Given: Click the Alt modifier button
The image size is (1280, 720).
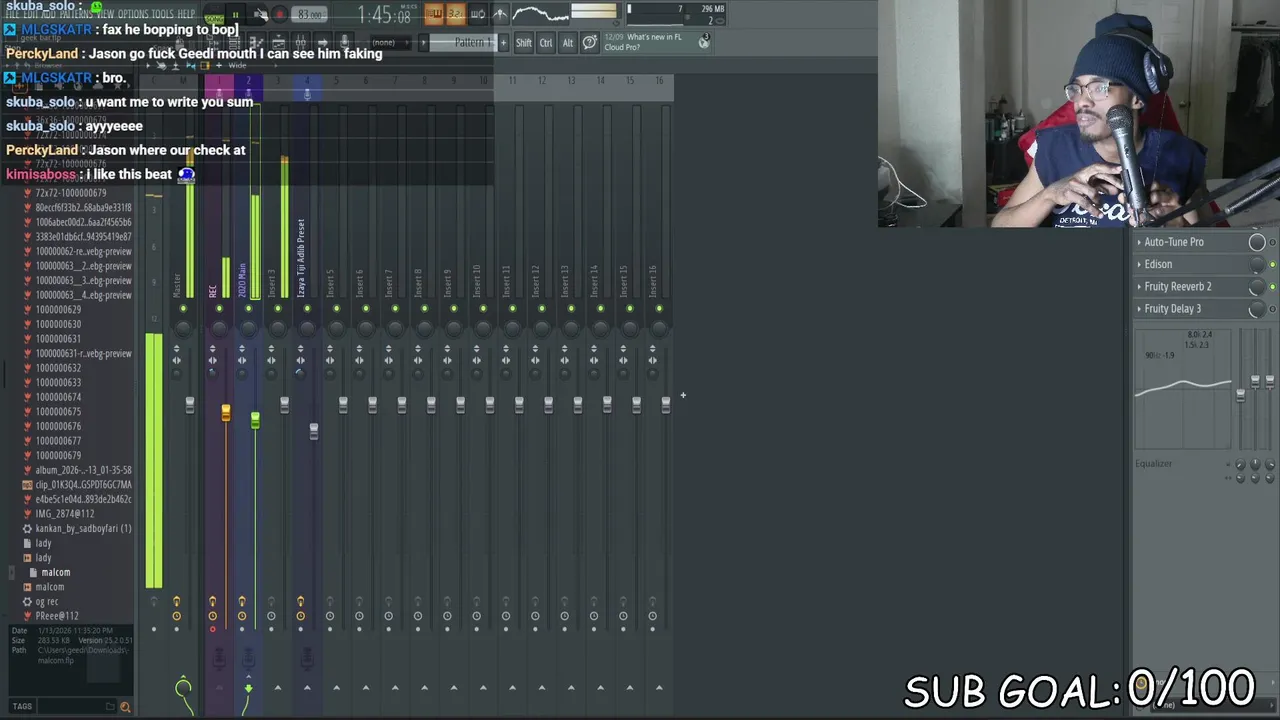Looking at the screenshot, I should coord(568,43).
